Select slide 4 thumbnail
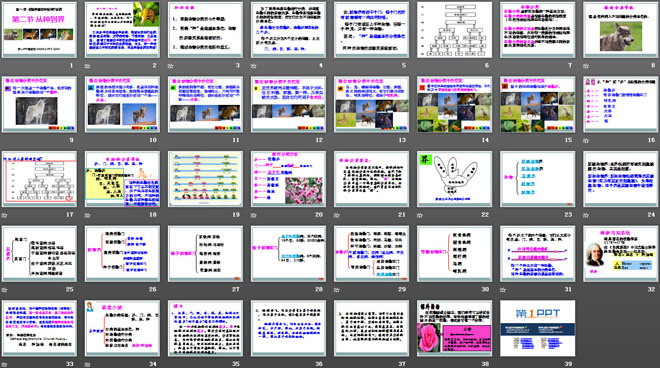Viewport: 660px width, 368px height. [x=289, y=30]
